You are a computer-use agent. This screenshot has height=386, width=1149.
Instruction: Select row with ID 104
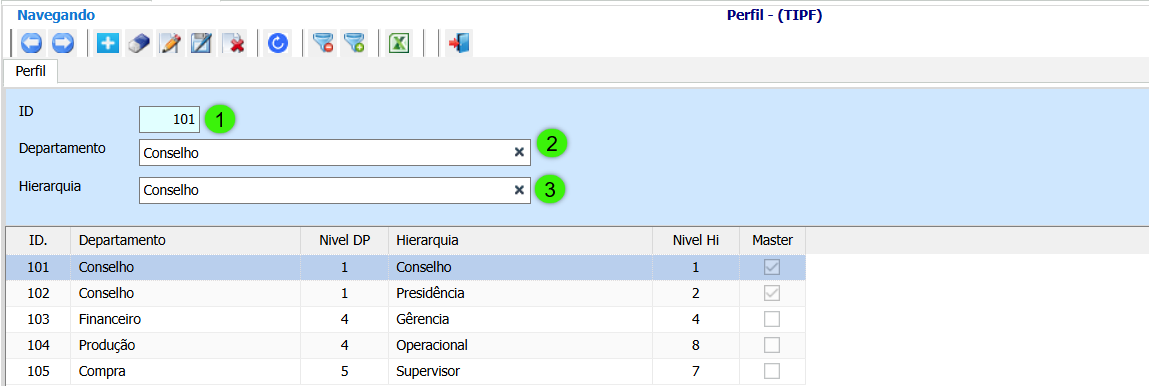pos(406,345)
